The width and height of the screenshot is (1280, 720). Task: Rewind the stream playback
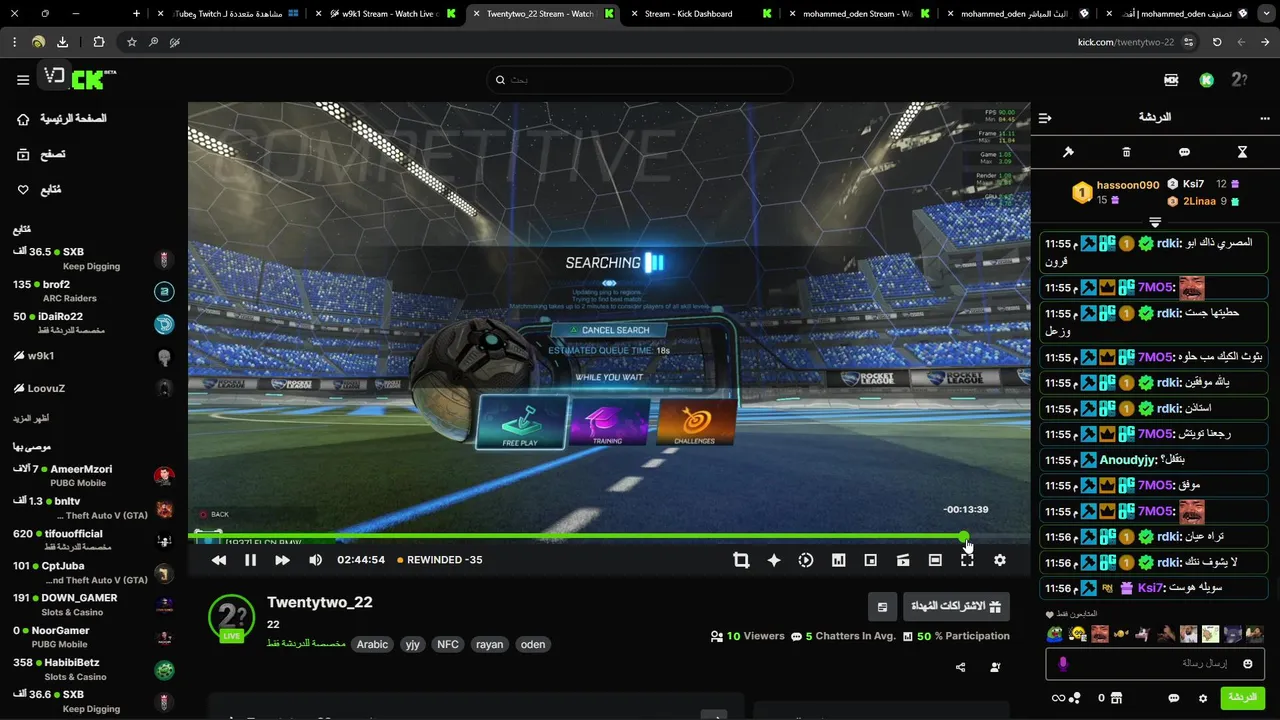point(219,560)
